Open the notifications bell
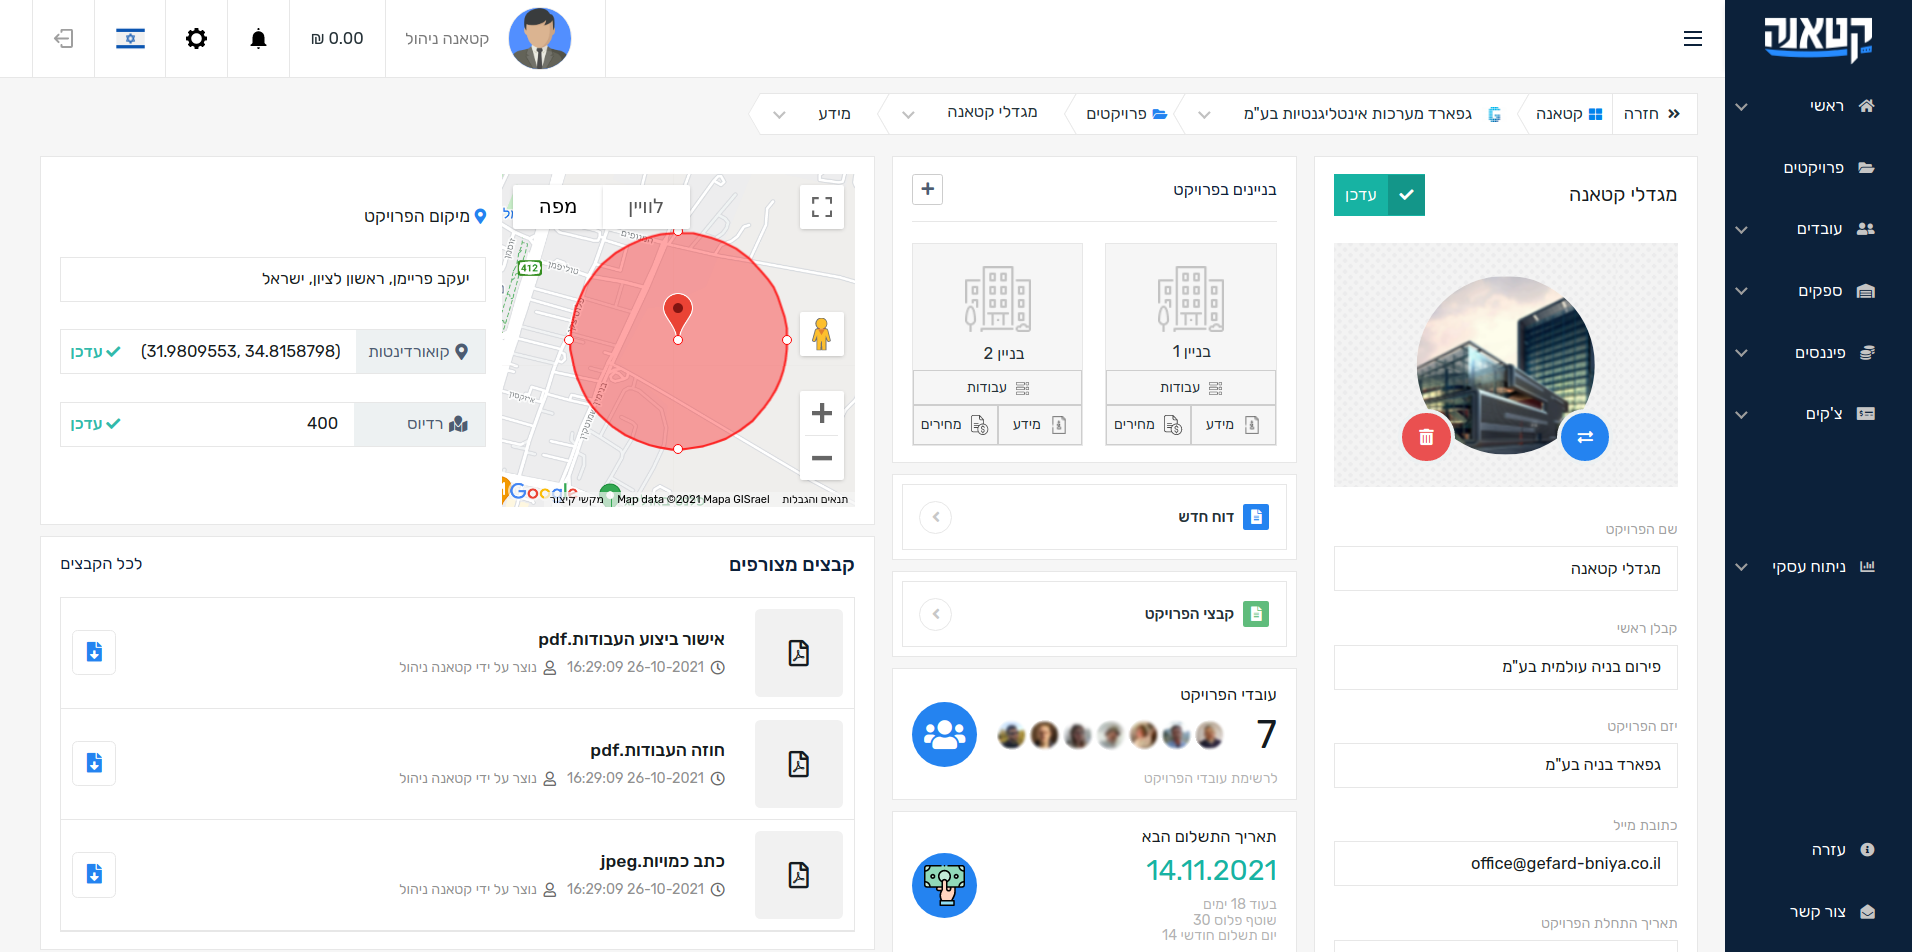1912x952 pixels. 258,39
